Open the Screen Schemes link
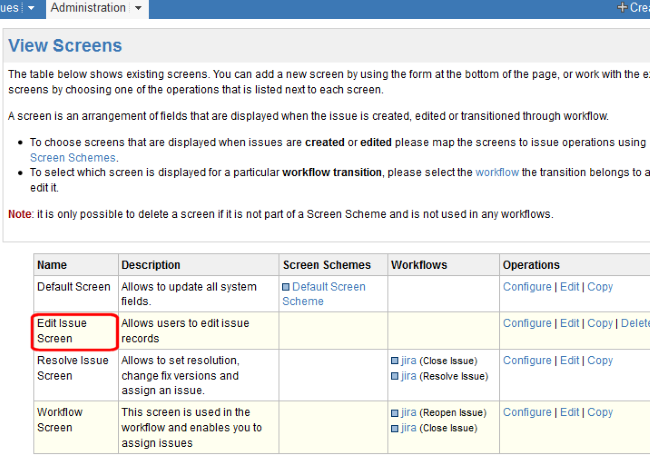This screenshot has height=457, width=650. click(73, 158)
